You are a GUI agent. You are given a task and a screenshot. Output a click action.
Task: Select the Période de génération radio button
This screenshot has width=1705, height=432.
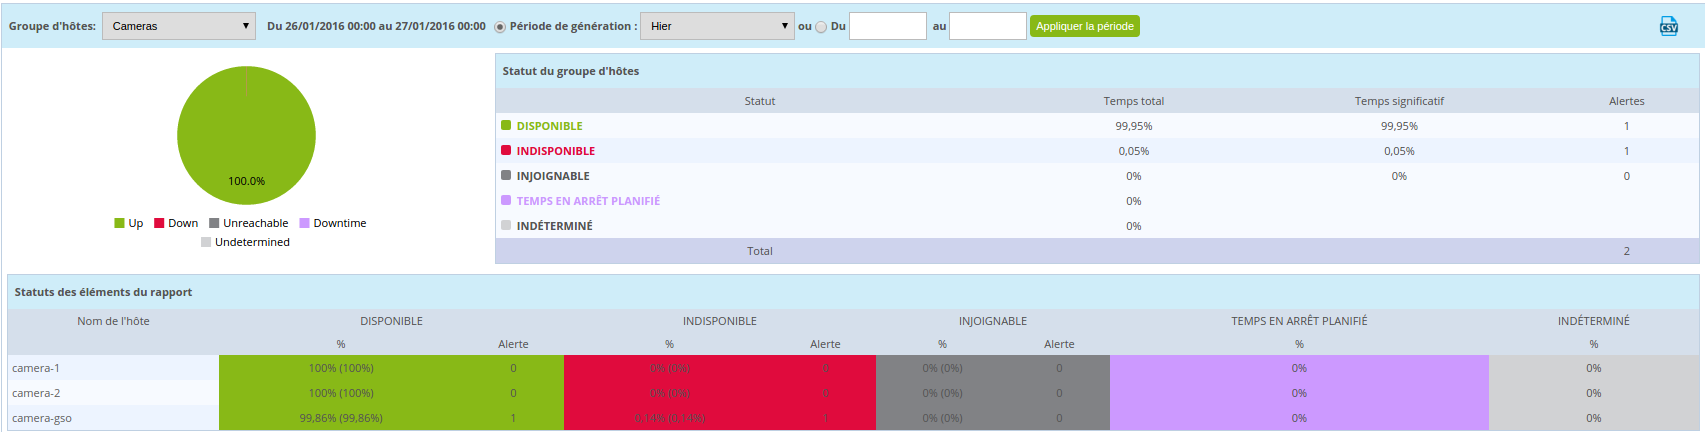(x=500, y=27)
